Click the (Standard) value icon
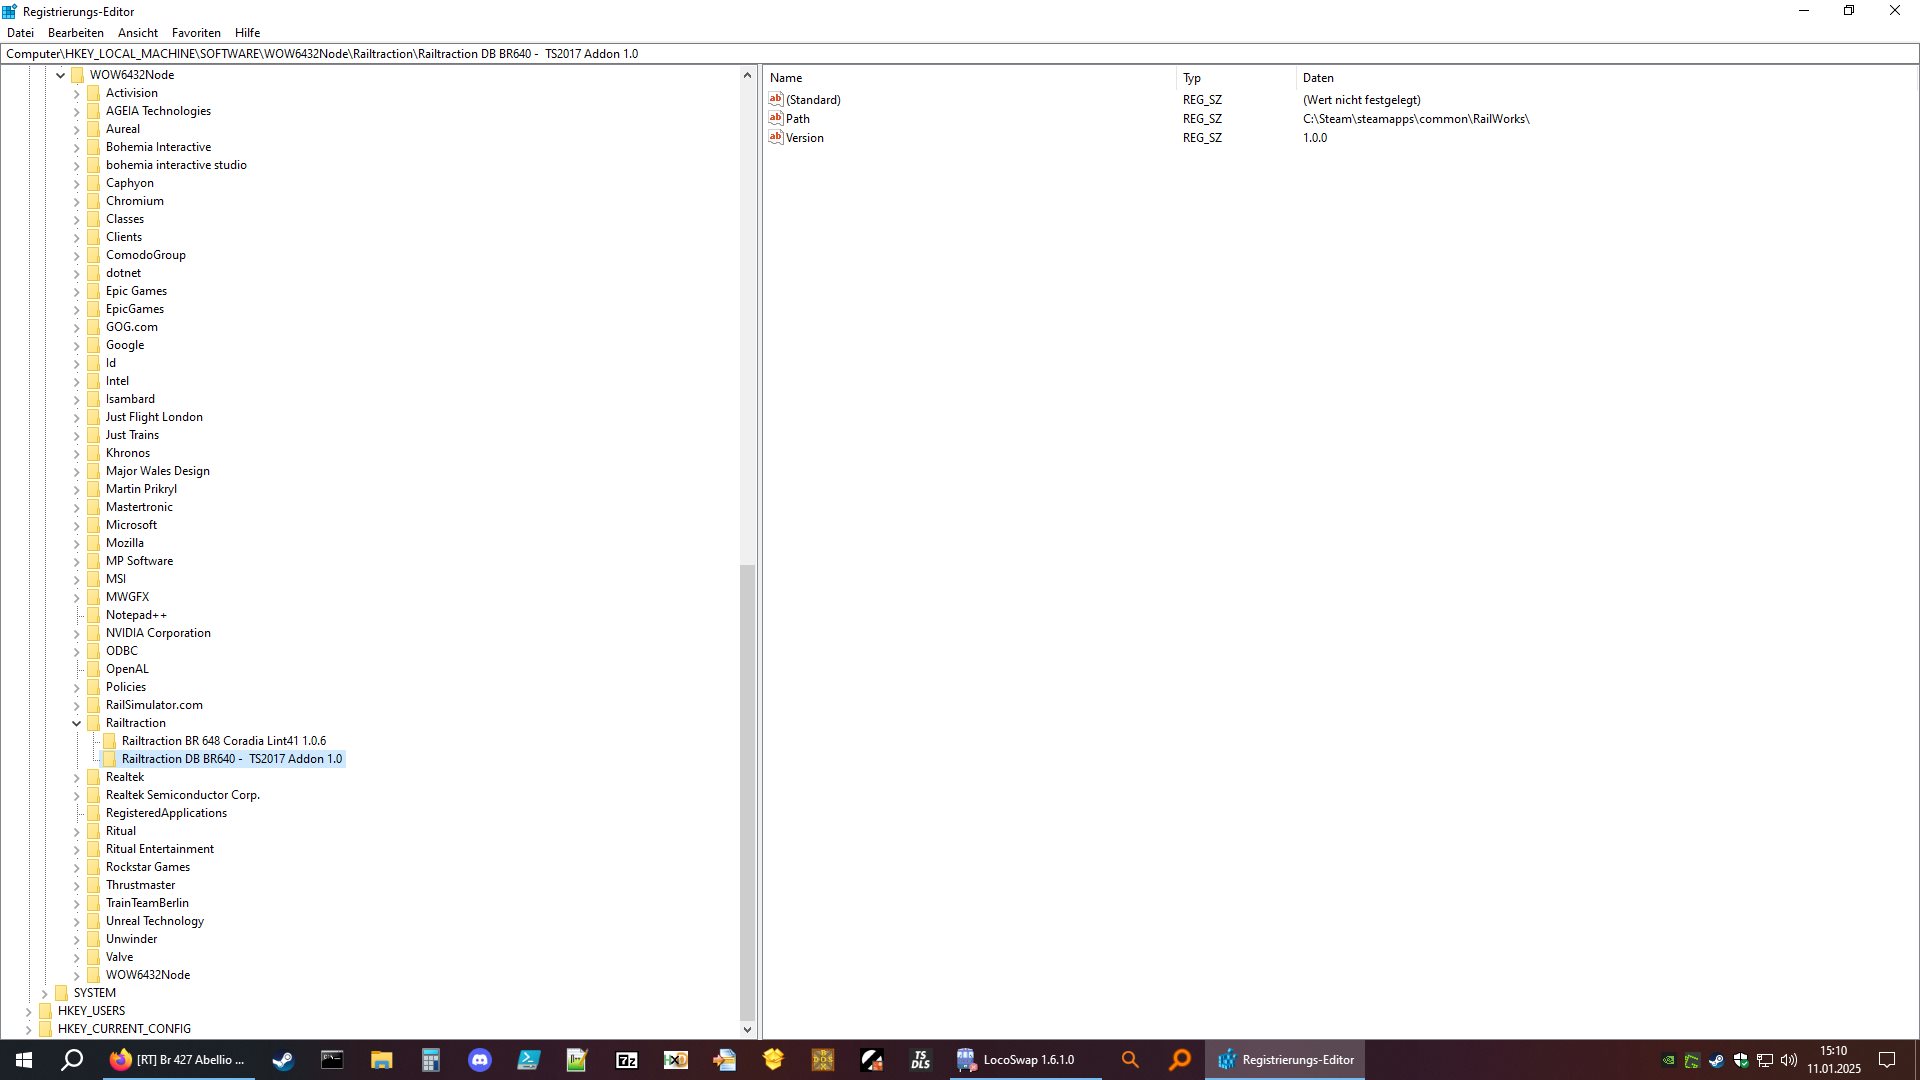Image resolution: width=1920 pixels, height=1080 pixels. (775, 99)
